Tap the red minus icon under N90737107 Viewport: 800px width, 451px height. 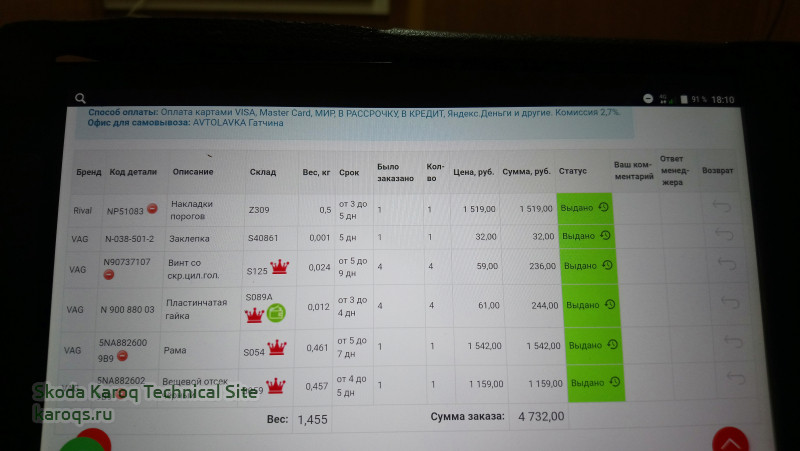108,274
